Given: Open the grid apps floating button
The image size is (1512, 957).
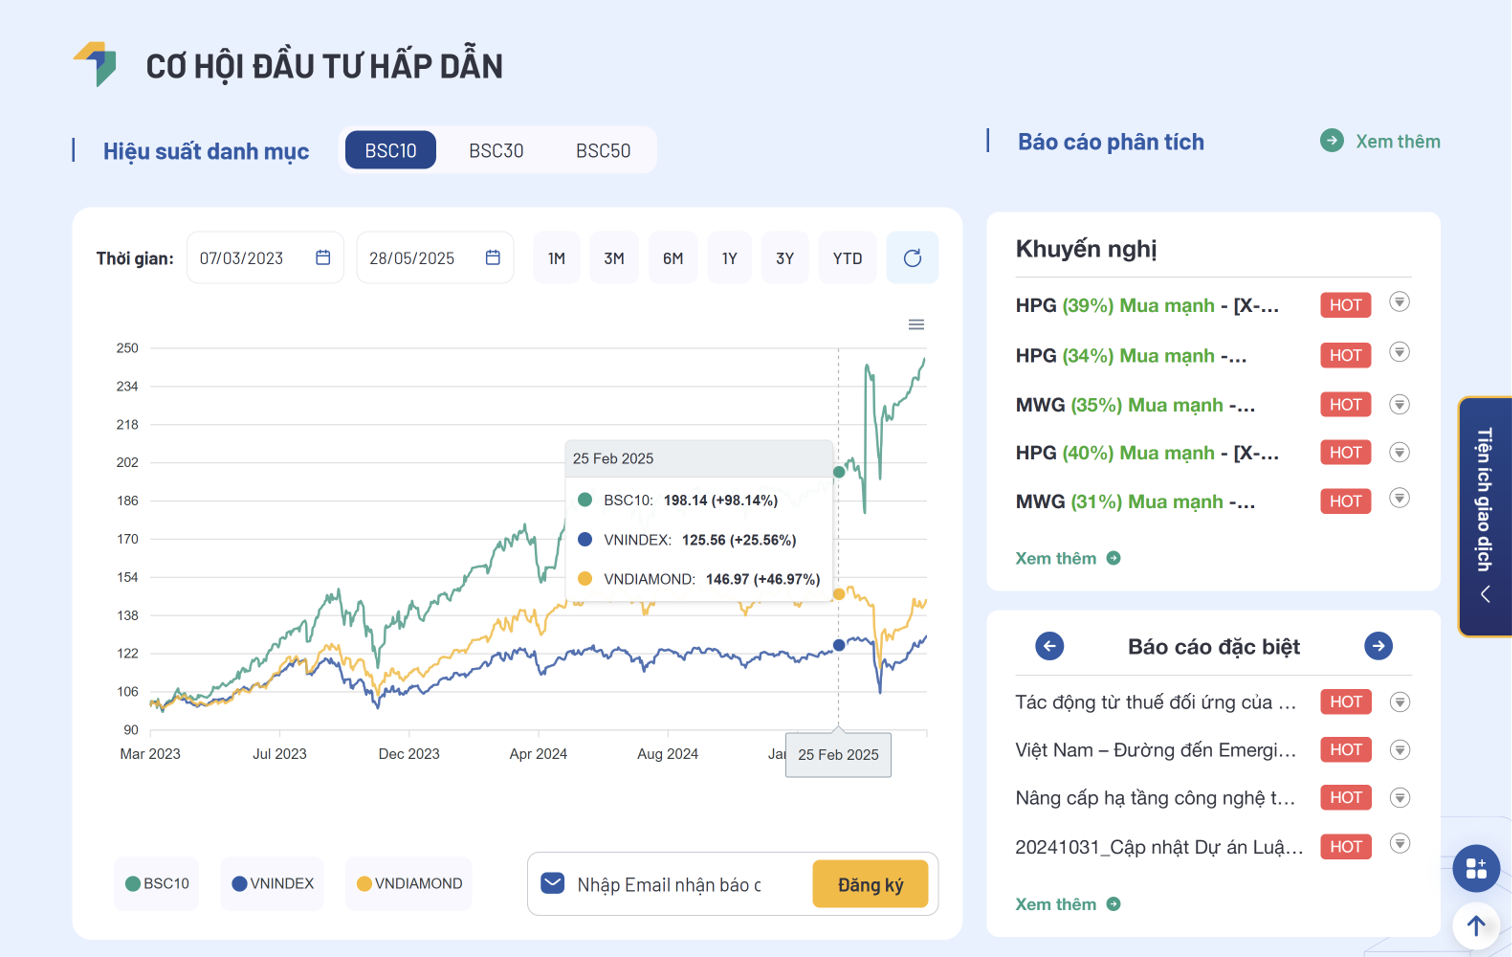Looking at the screenshot, I should pyautogui.click(x=1476, y=868).
